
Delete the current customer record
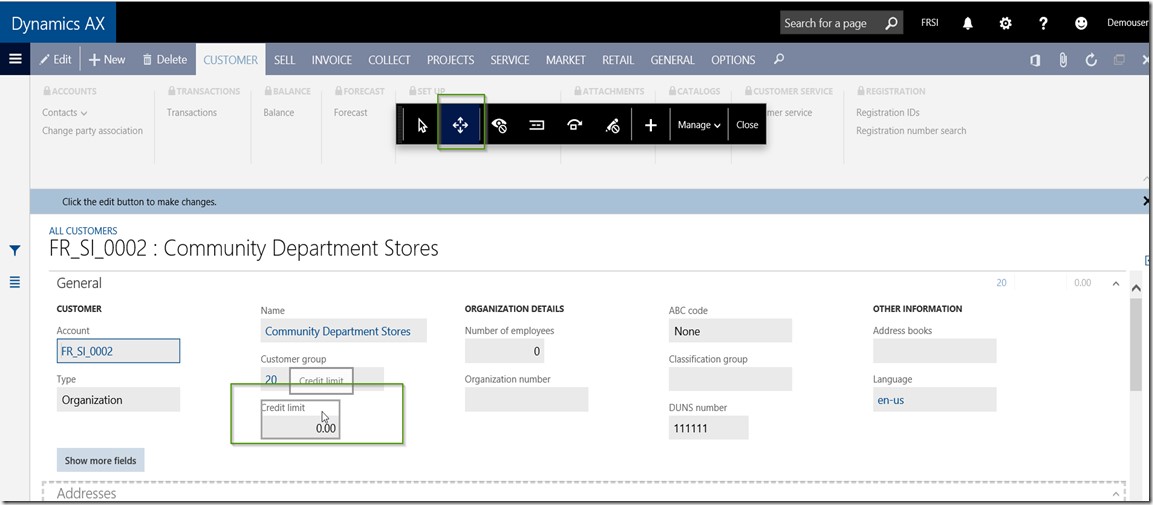165,60
